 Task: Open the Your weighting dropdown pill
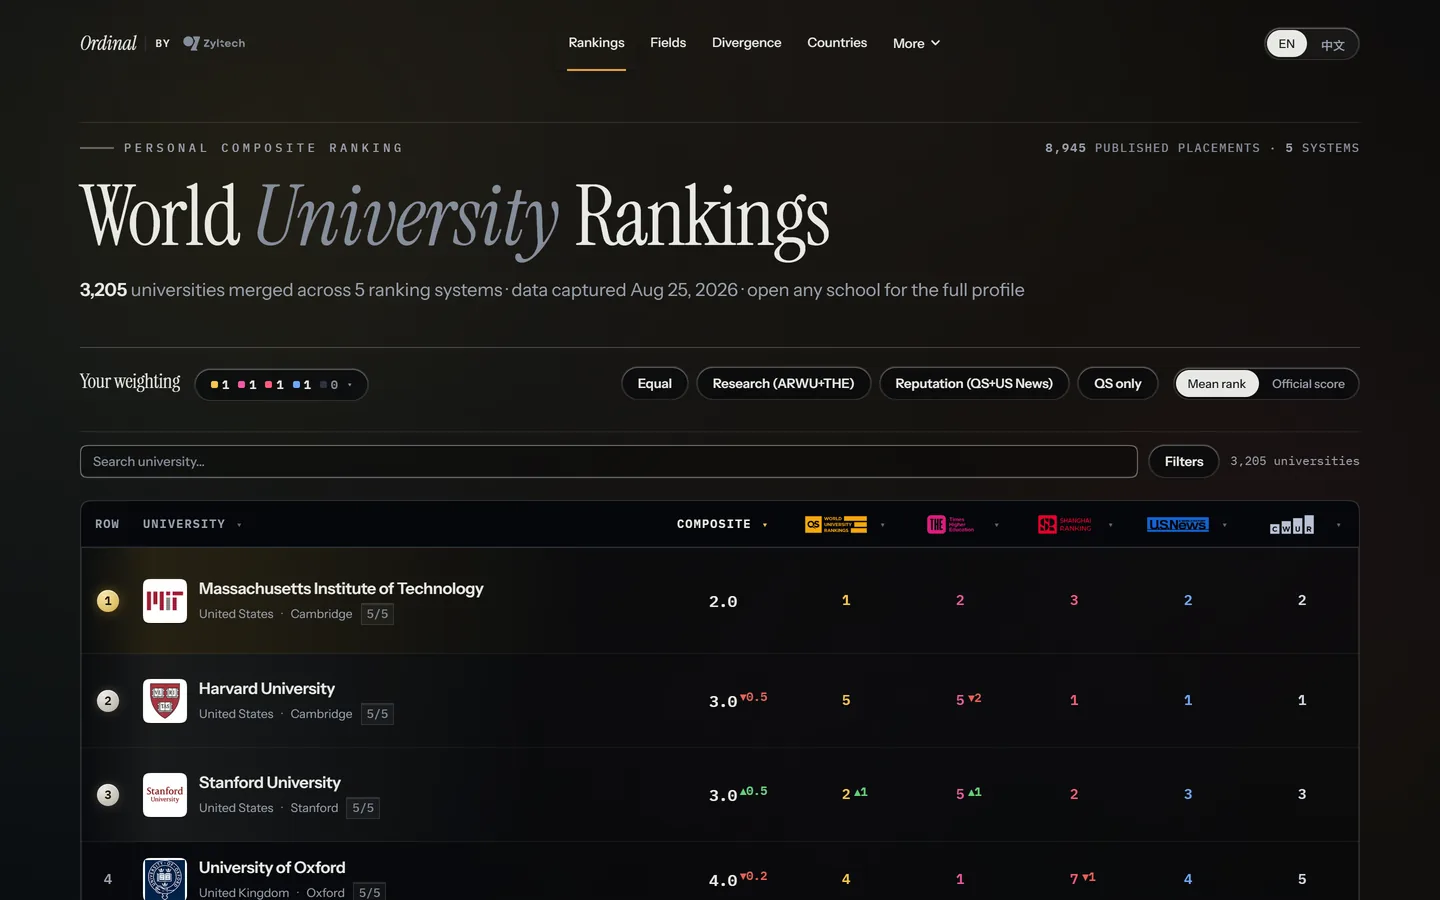(x=281, y=385)
